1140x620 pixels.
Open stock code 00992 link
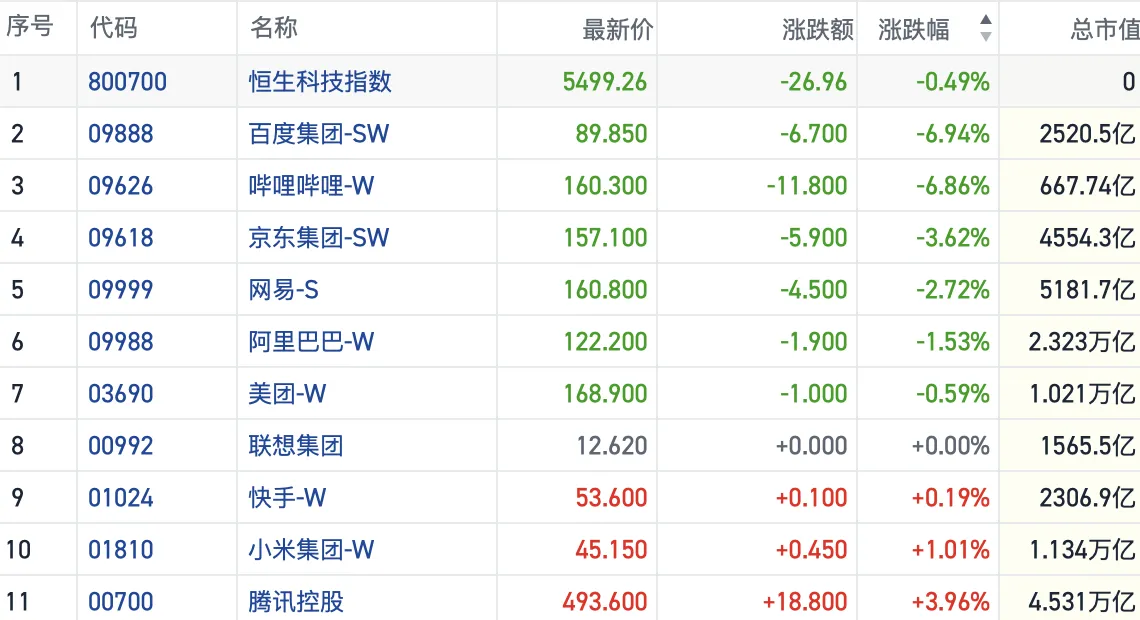[x=121, y=446]
